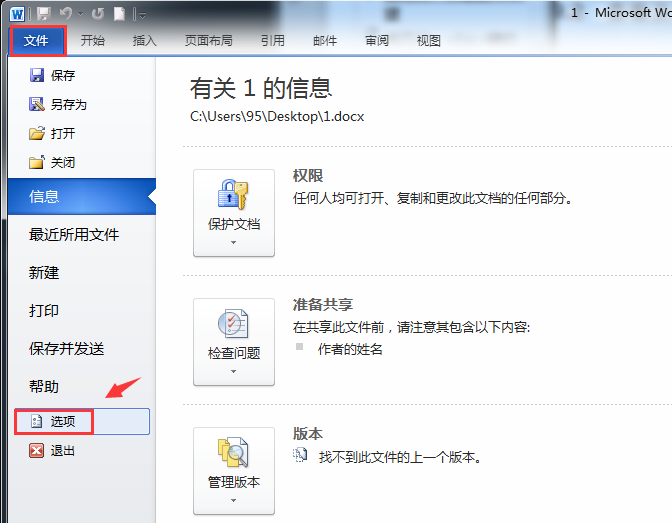672x523 pixels.
Task: Click the 权限 heading text
Action: [x=308, y=176]
